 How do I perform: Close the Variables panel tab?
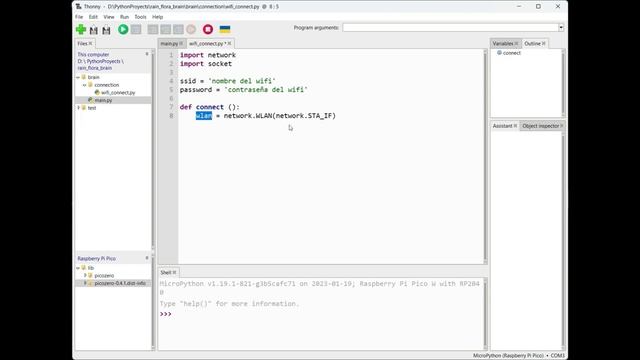click(x=516, y=43)
